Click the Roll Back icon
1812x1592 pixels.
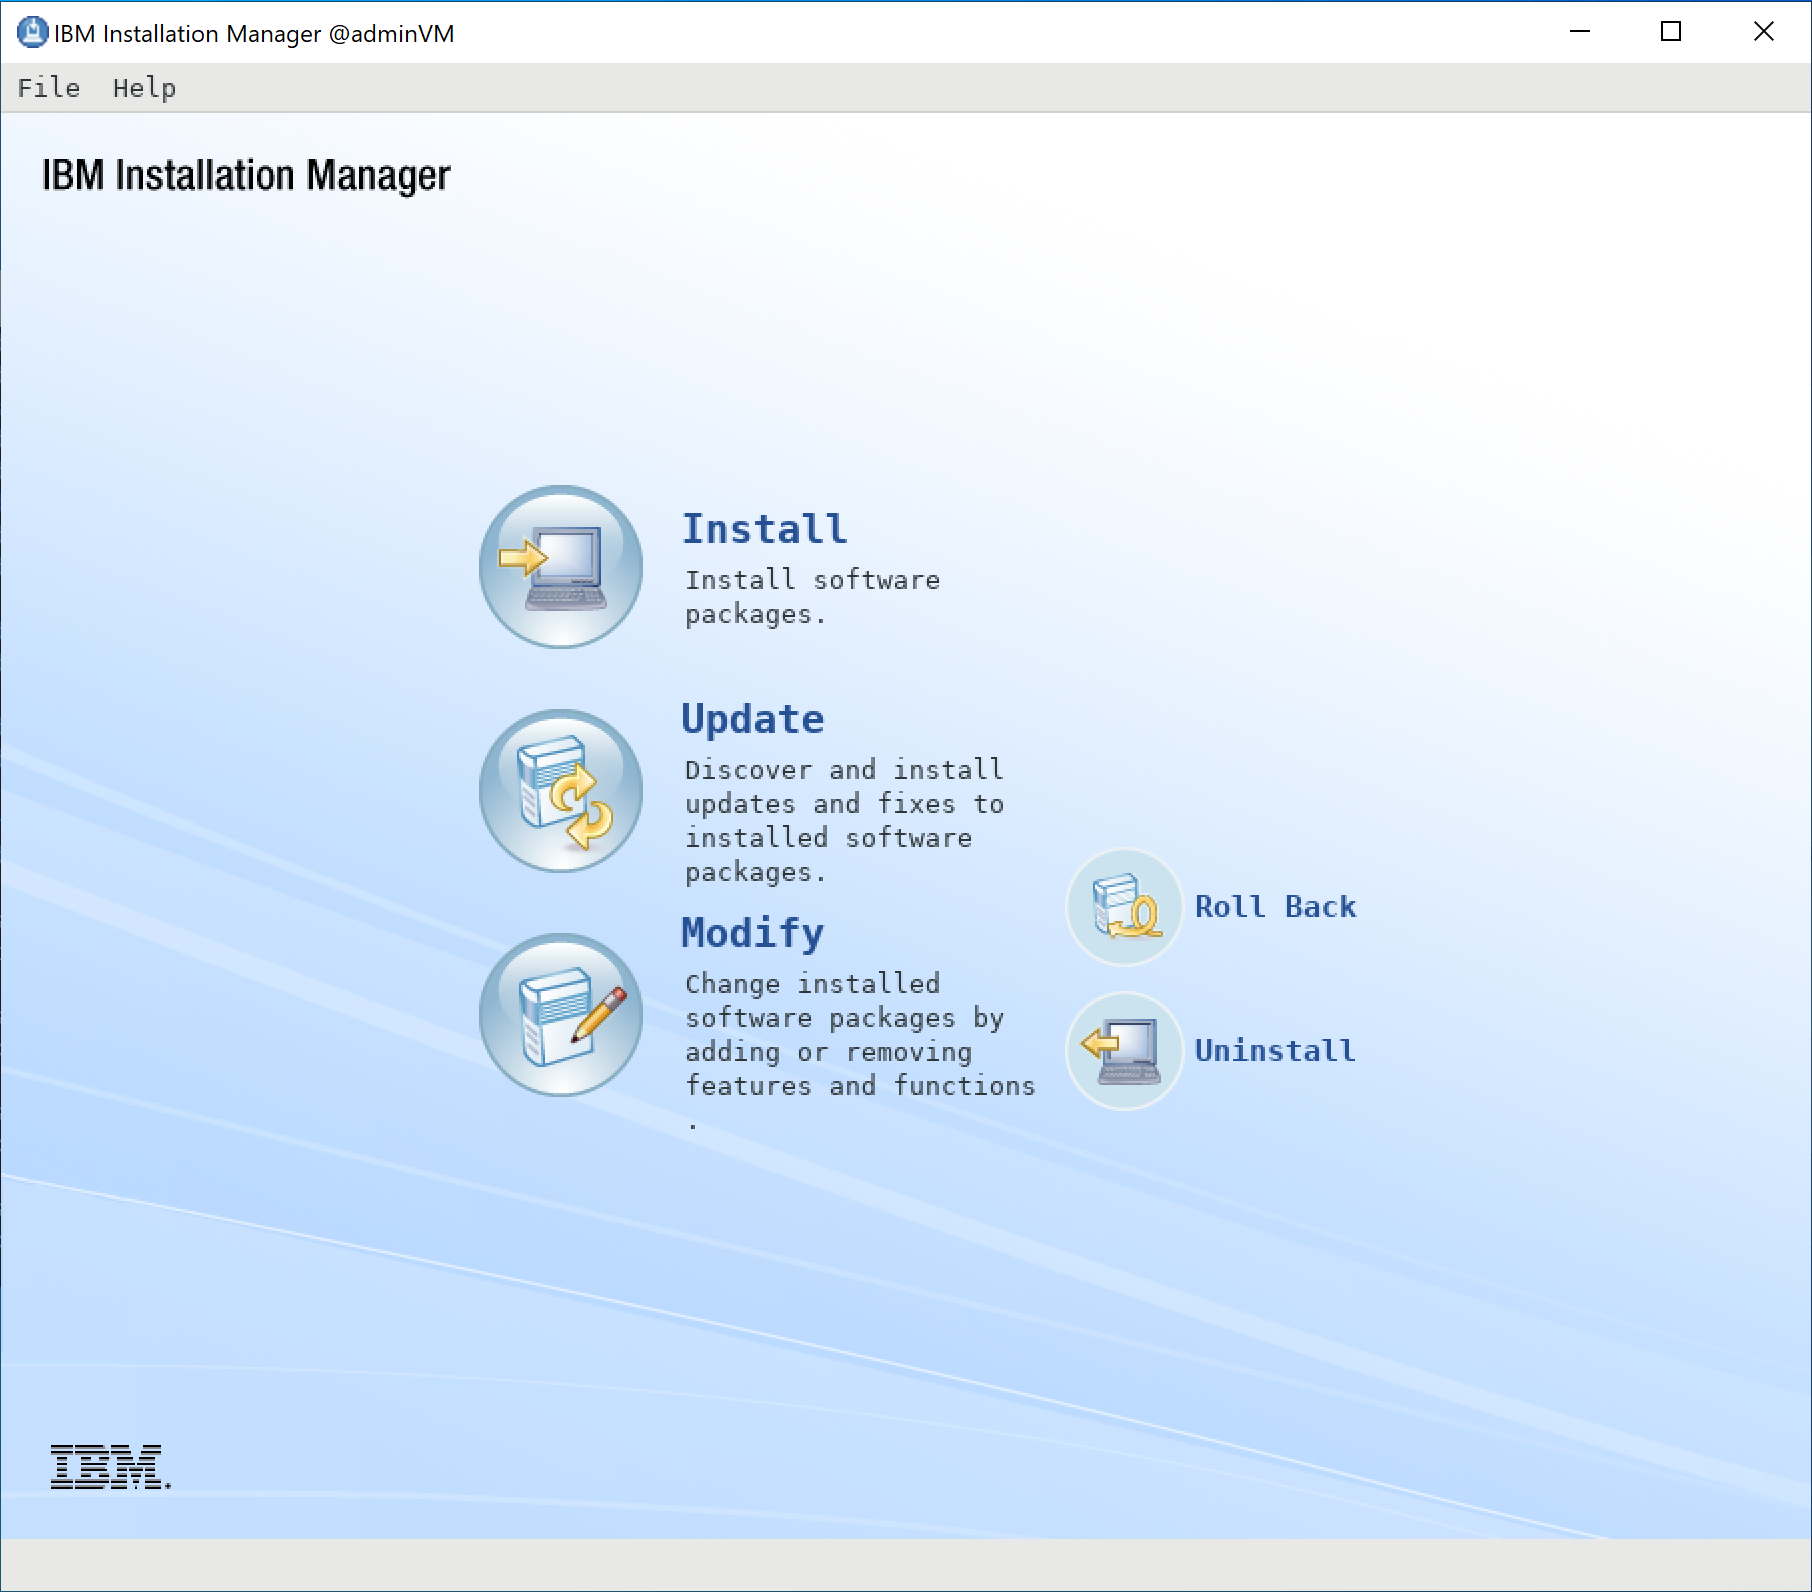(x=1123, y=906)
